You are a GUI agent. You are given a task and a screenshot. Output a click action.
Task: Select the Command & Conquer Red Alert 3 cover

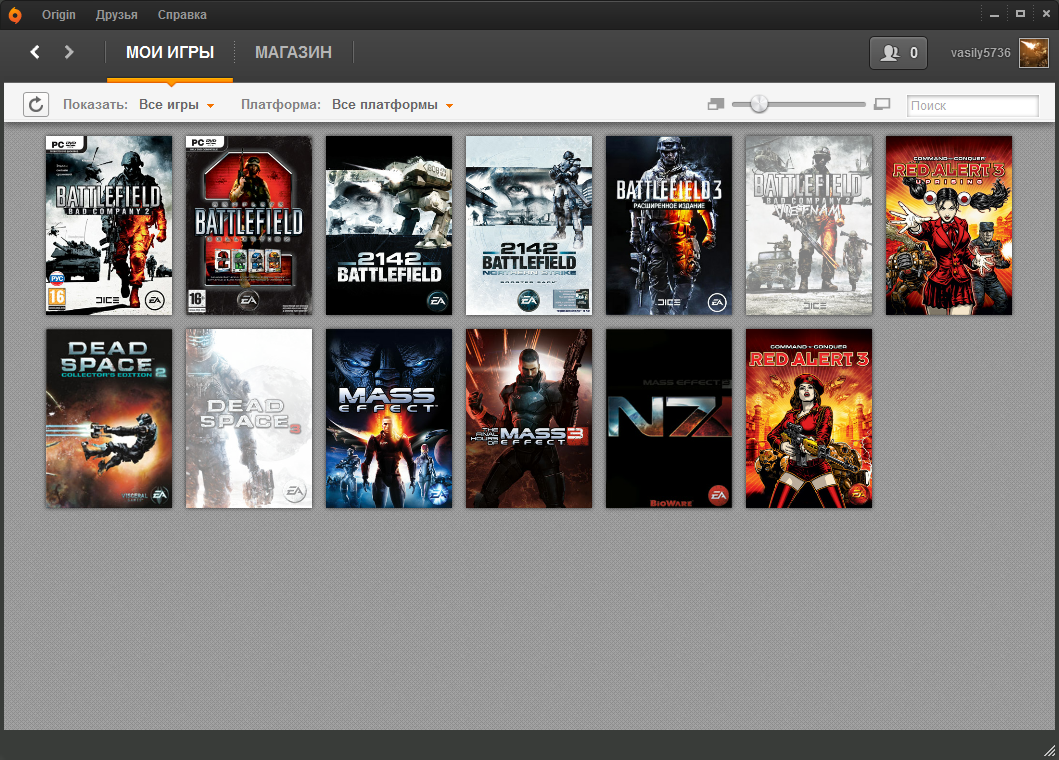(x=809, y=418)
